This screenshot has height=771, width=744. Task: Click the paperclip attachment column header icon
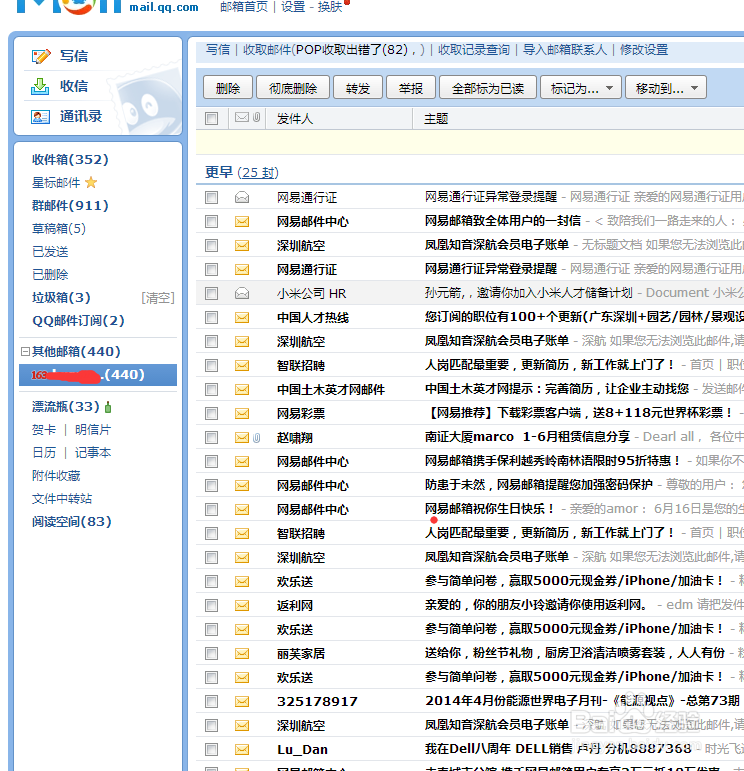(x=256, y=117)
